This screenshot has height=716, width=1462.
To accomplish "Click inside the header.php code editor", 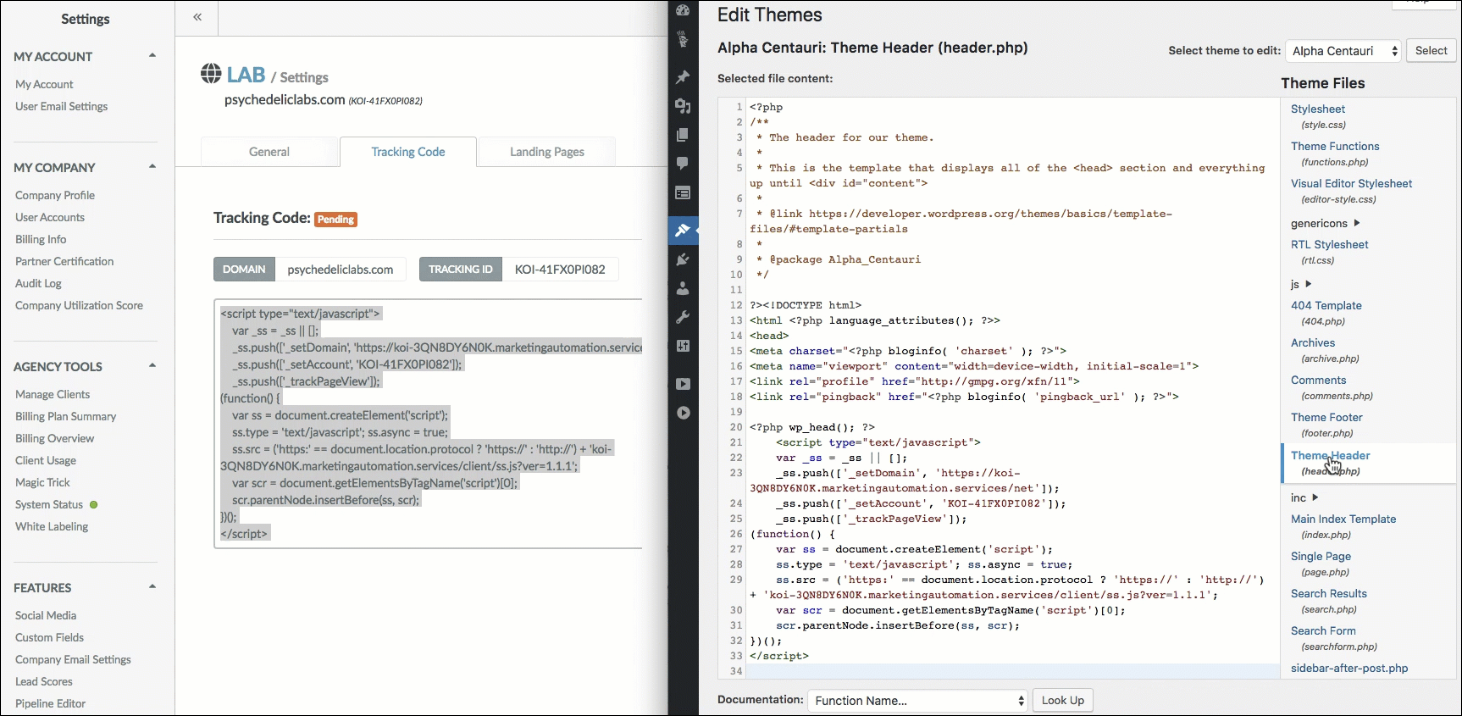I will tap(998, 388).
